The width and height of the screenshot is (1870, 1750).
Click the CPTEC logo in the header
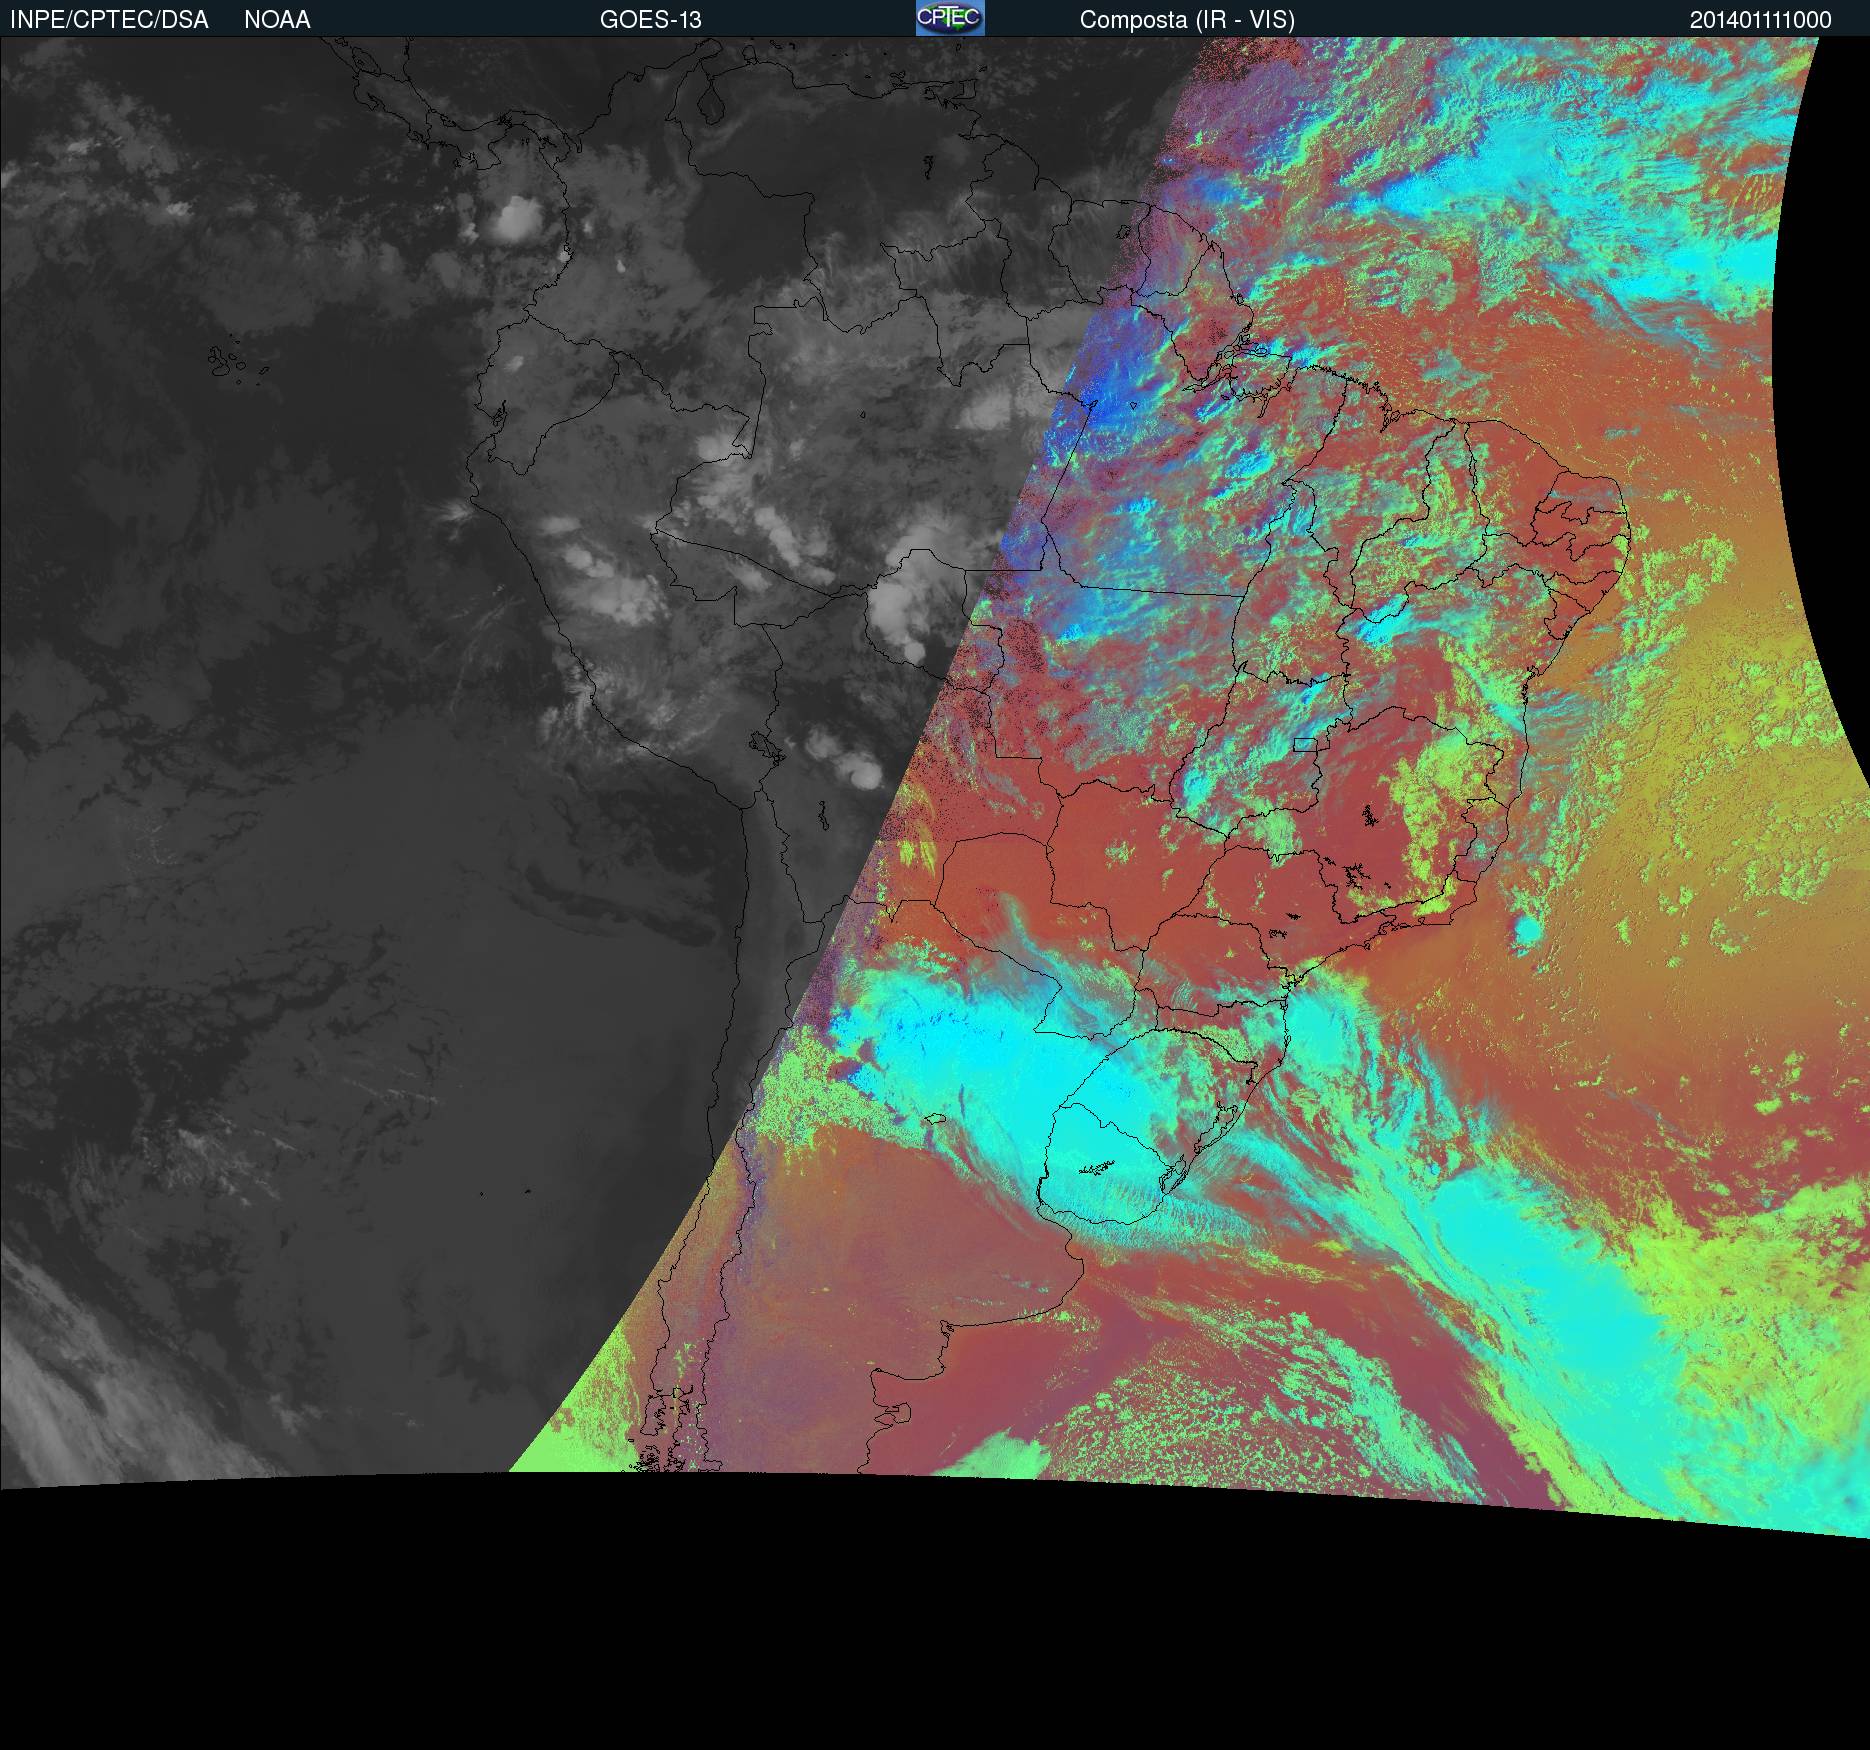click(950, 18)
